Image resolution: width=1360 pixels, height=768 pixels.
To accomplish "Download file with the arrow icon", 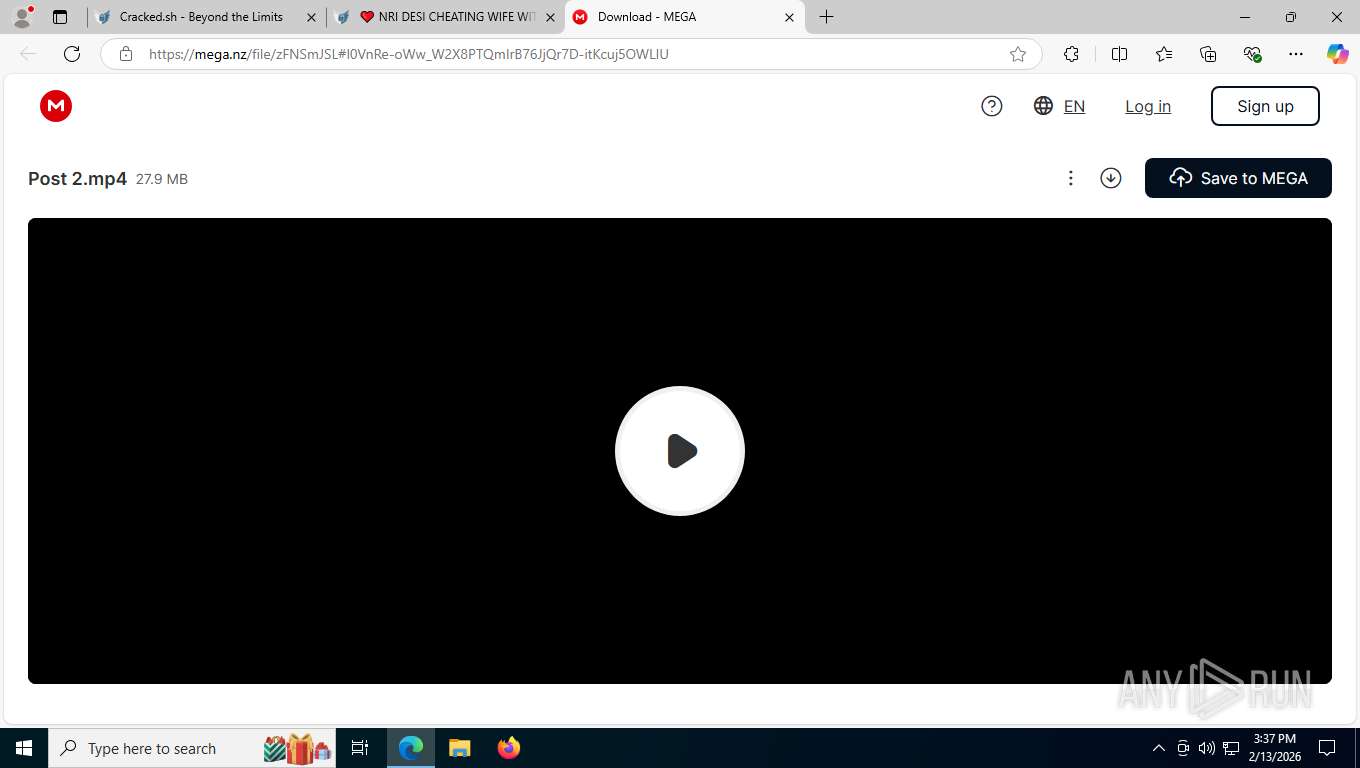I will 1111,178.
